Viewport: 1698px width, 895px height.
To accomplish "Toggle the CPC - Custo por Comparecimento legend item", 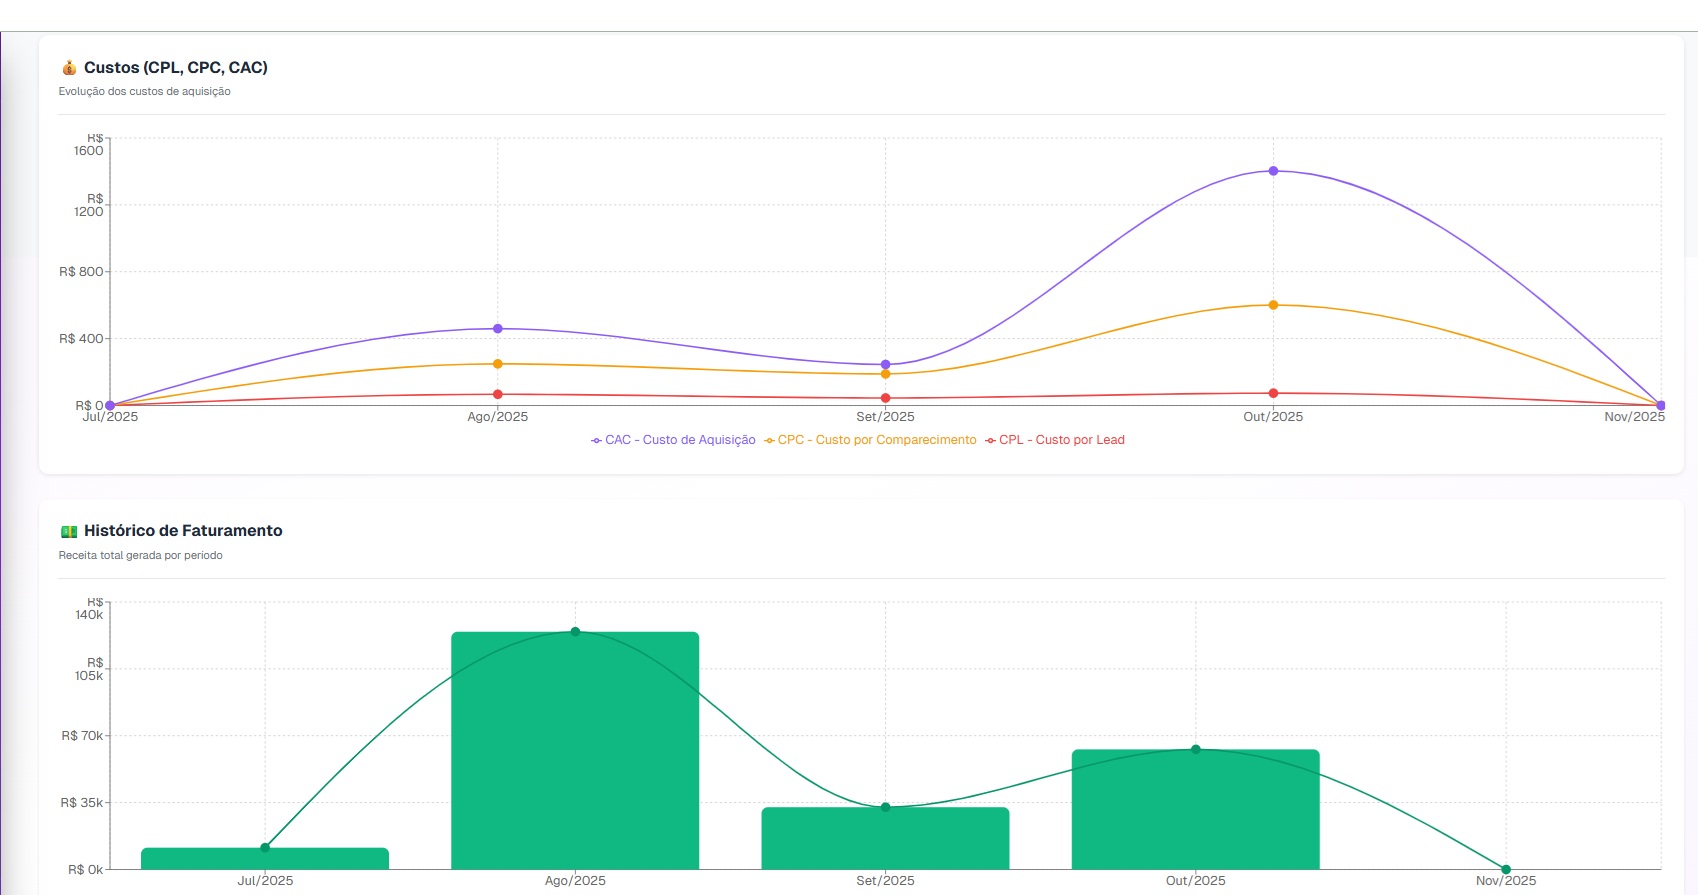I will [x=870, y=440].
